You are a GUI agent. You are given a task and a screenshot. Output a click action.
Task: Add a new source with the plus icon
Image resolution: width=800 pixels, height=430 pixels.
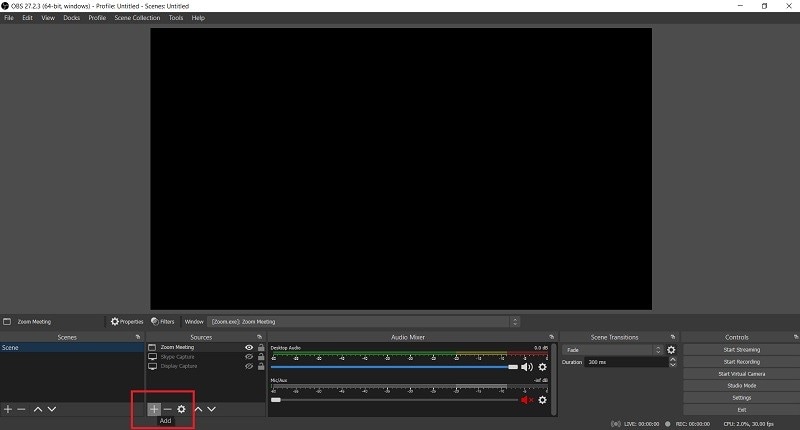pos(154,409)
